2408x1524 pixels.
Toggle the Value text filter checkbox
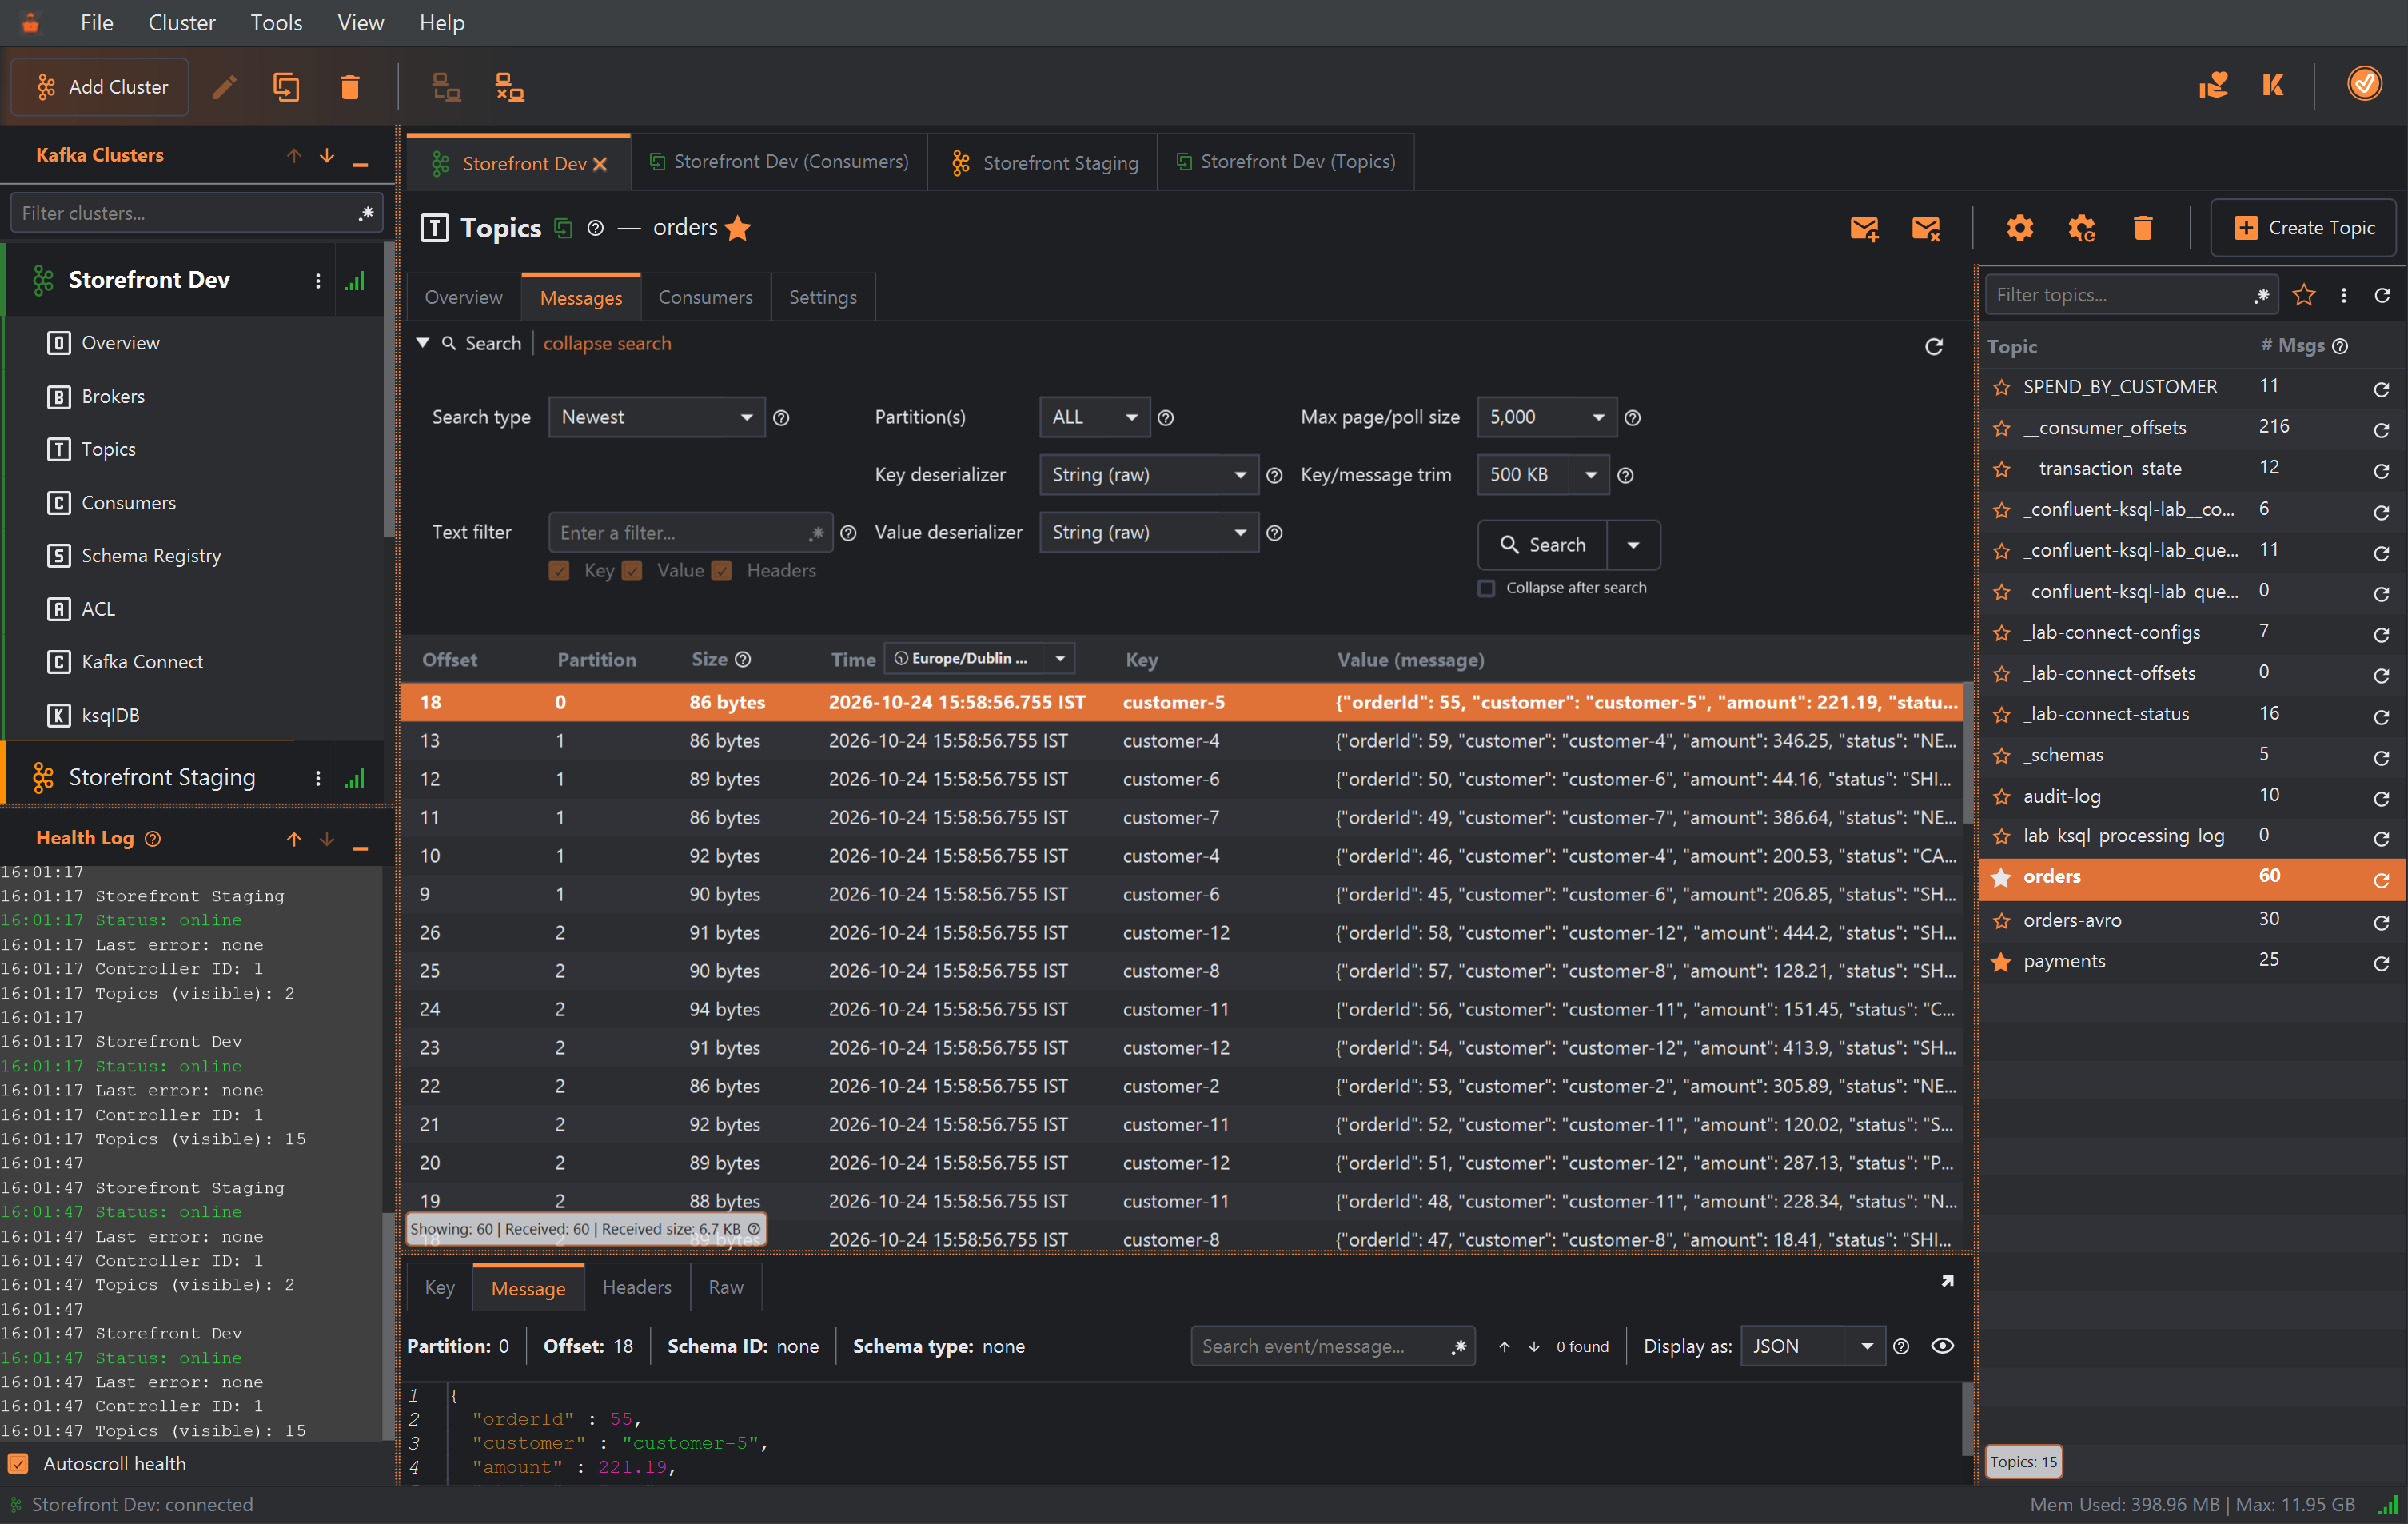(632, 571)
